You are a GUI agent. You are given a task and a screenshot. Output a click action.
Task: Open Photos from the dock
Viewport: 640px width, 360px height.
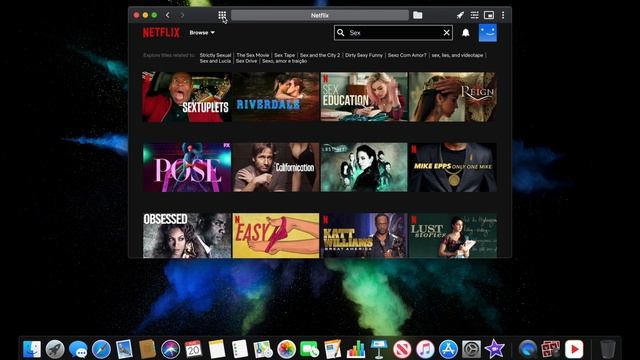coord(286,349)
